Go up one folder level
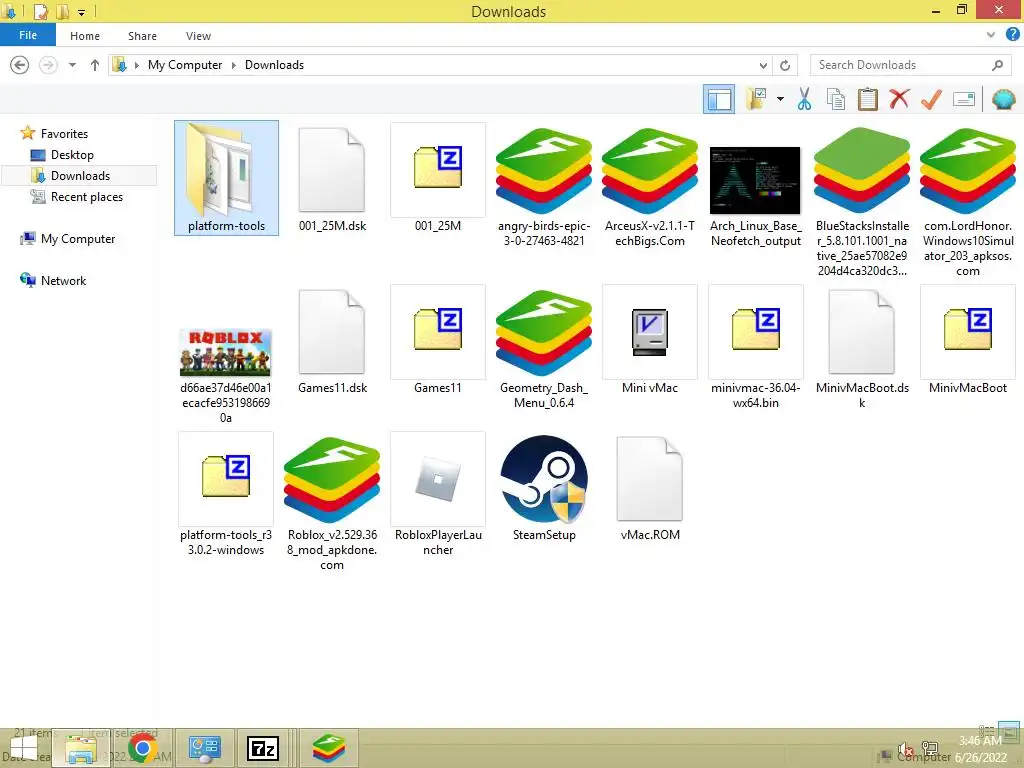The width and height of the screenshot is (1024, 768). pyautogui.click(x=95, y=65)
